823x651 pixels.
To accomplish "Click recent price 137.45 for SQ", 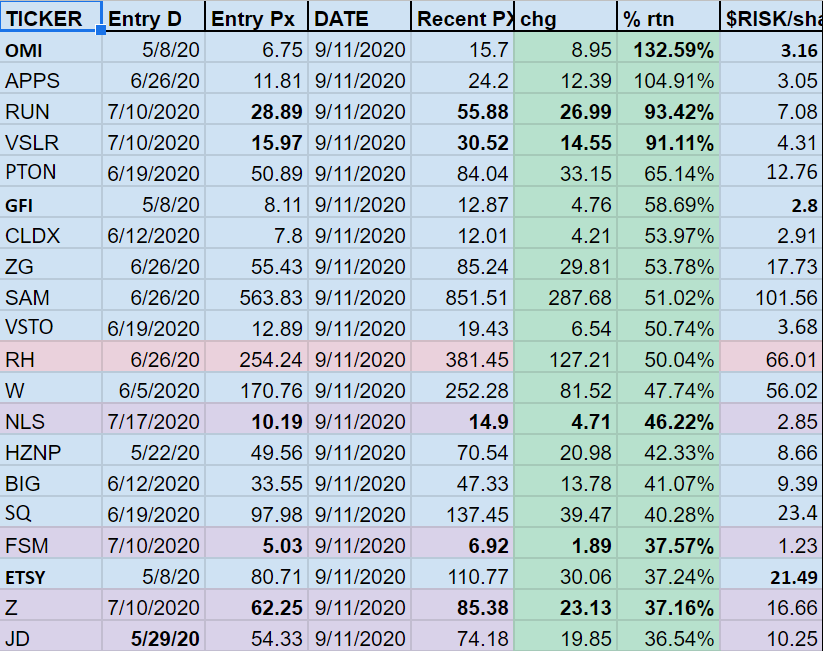I will pyautogui.click(x=462, y=514).
